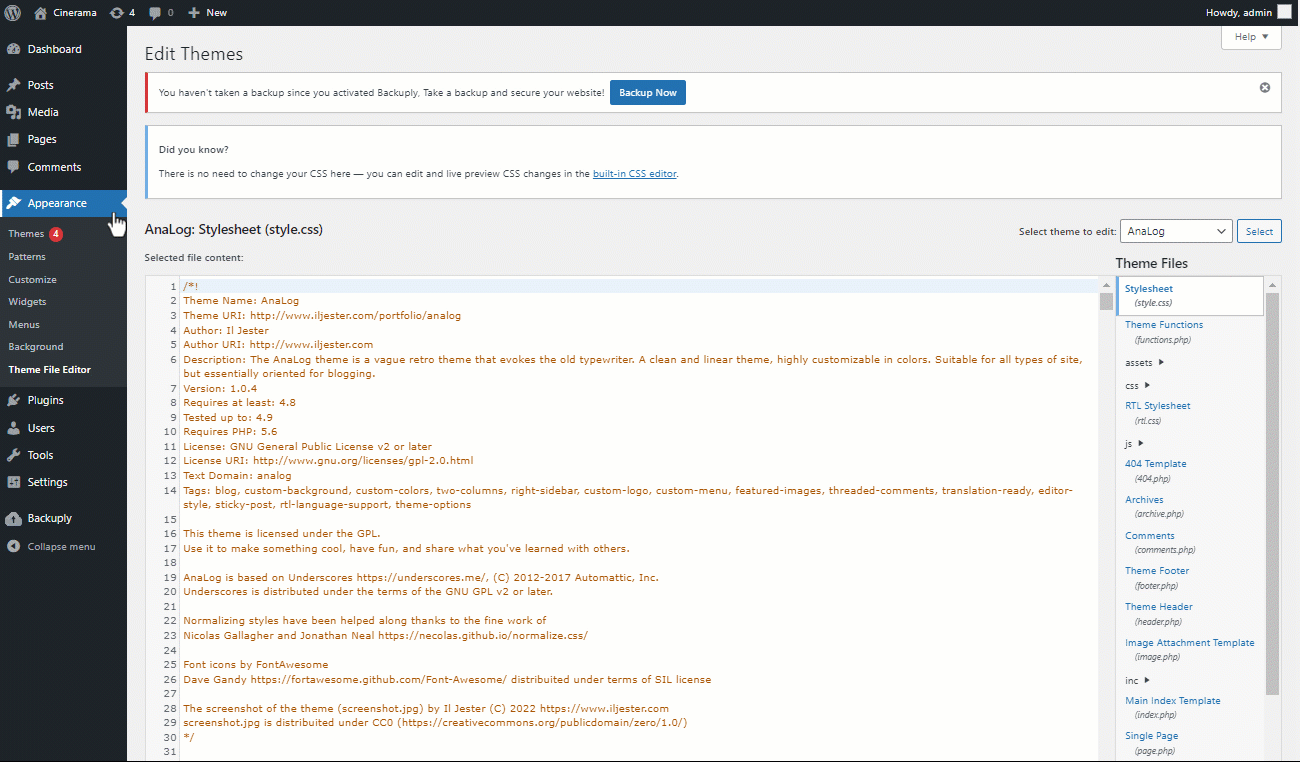Viewport: 1300px width, 762px height.
Task: Click the Plugins plug icon
Action: click(13, 400)
